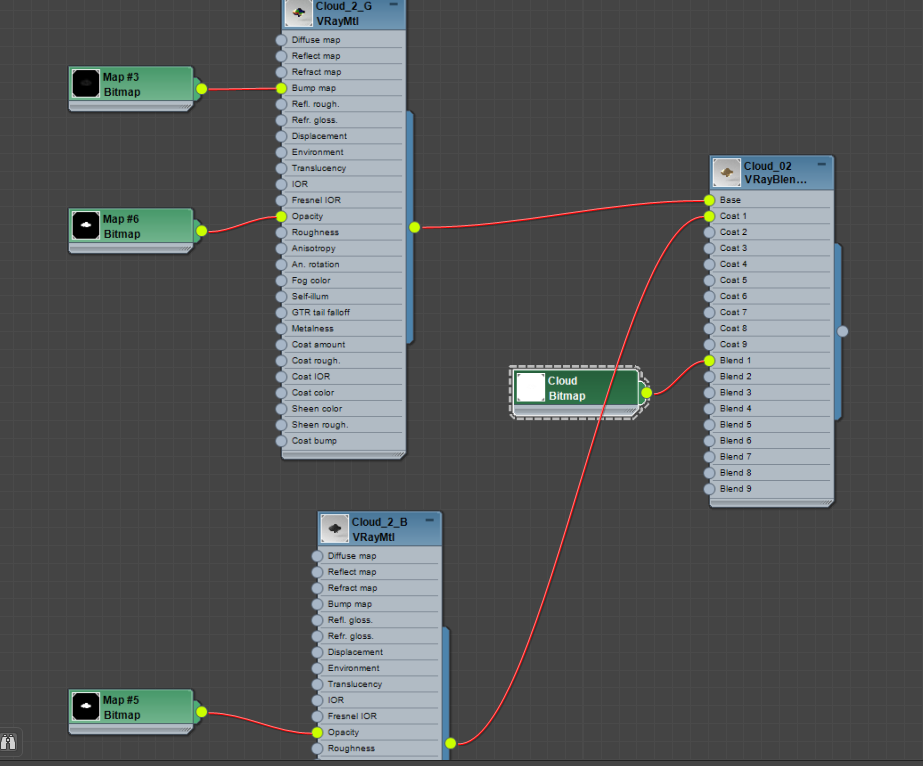
Task: Click the Cloud_02 VRayBlend preview icon
Action: pyautogui.click(x=726, y=173)
